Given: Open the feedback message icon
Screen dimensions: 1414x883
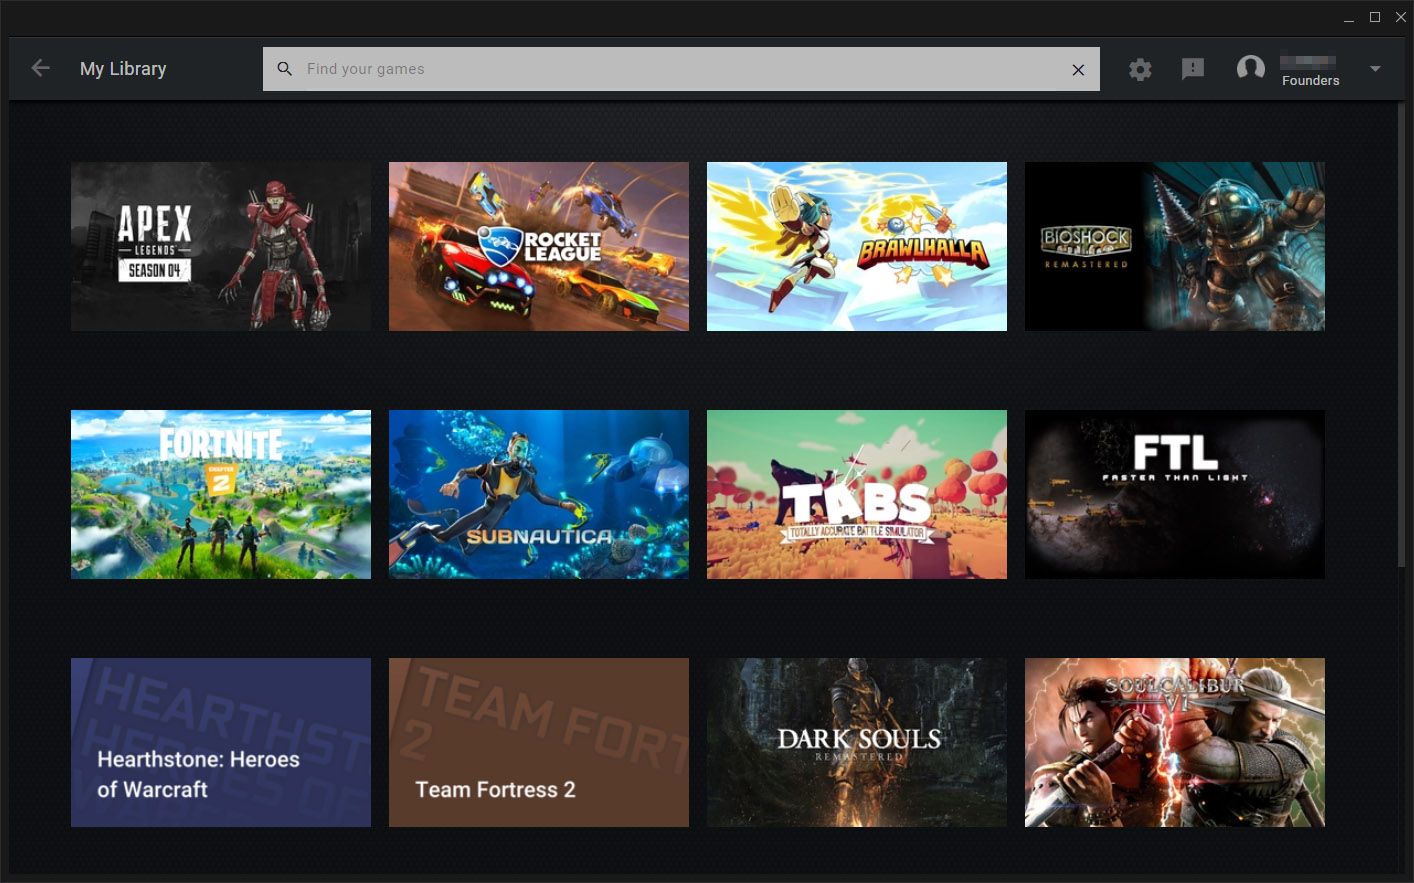Looking at the screenshot, I should point(1193,69).
